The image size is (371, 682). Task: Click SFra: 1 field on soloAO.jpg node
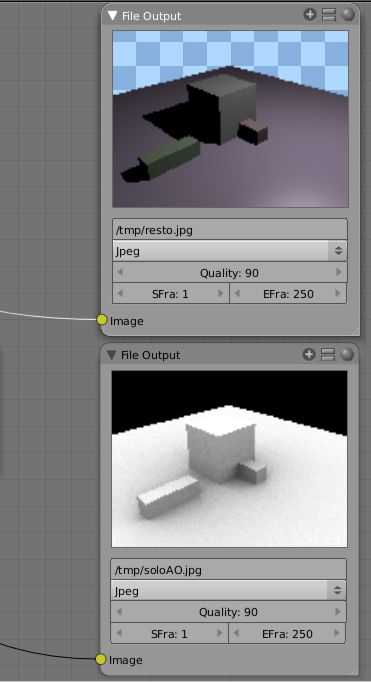coord(170,634)
